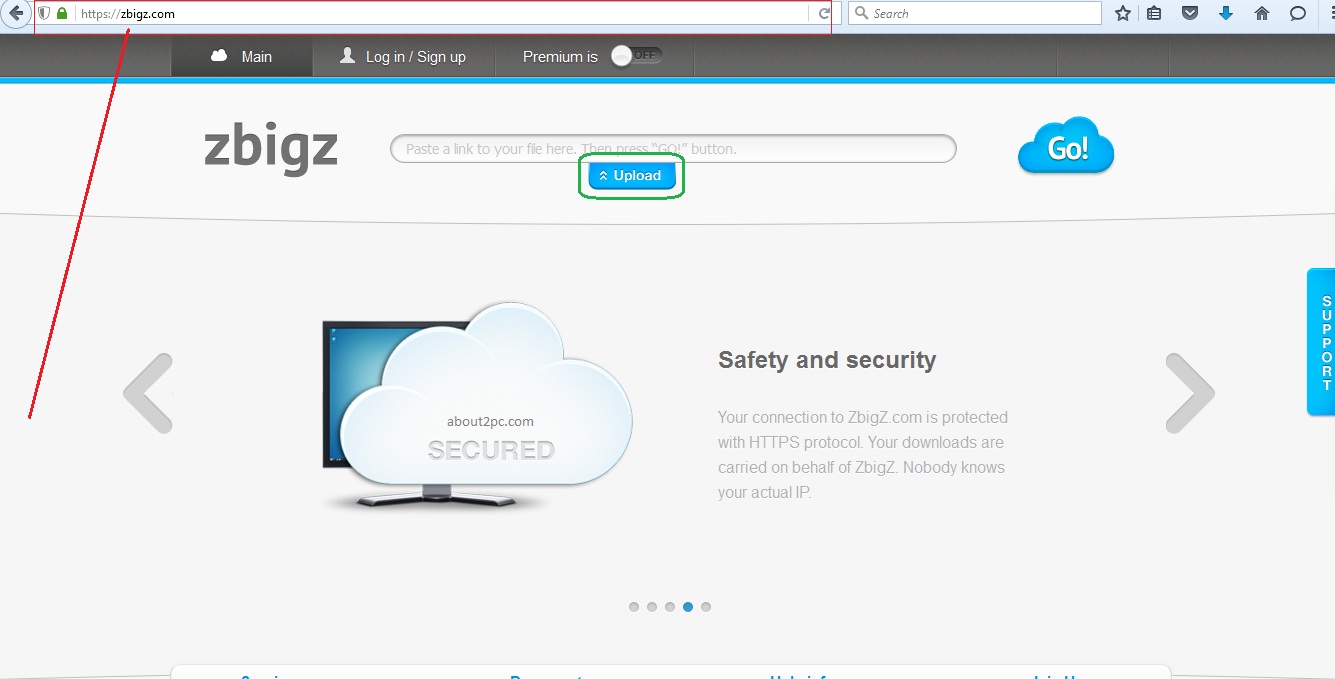Click the Premium is label

pyautogui.click(x=560, y=57)
